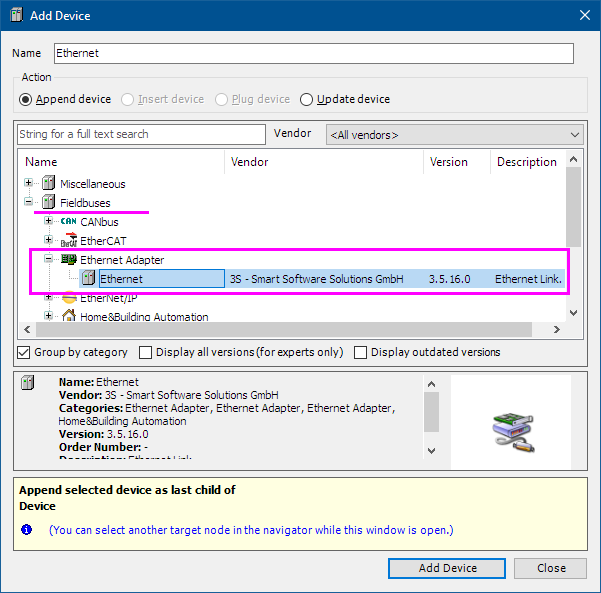
Task: Select the Fieldbuses tree item
Action: [85, 203]
